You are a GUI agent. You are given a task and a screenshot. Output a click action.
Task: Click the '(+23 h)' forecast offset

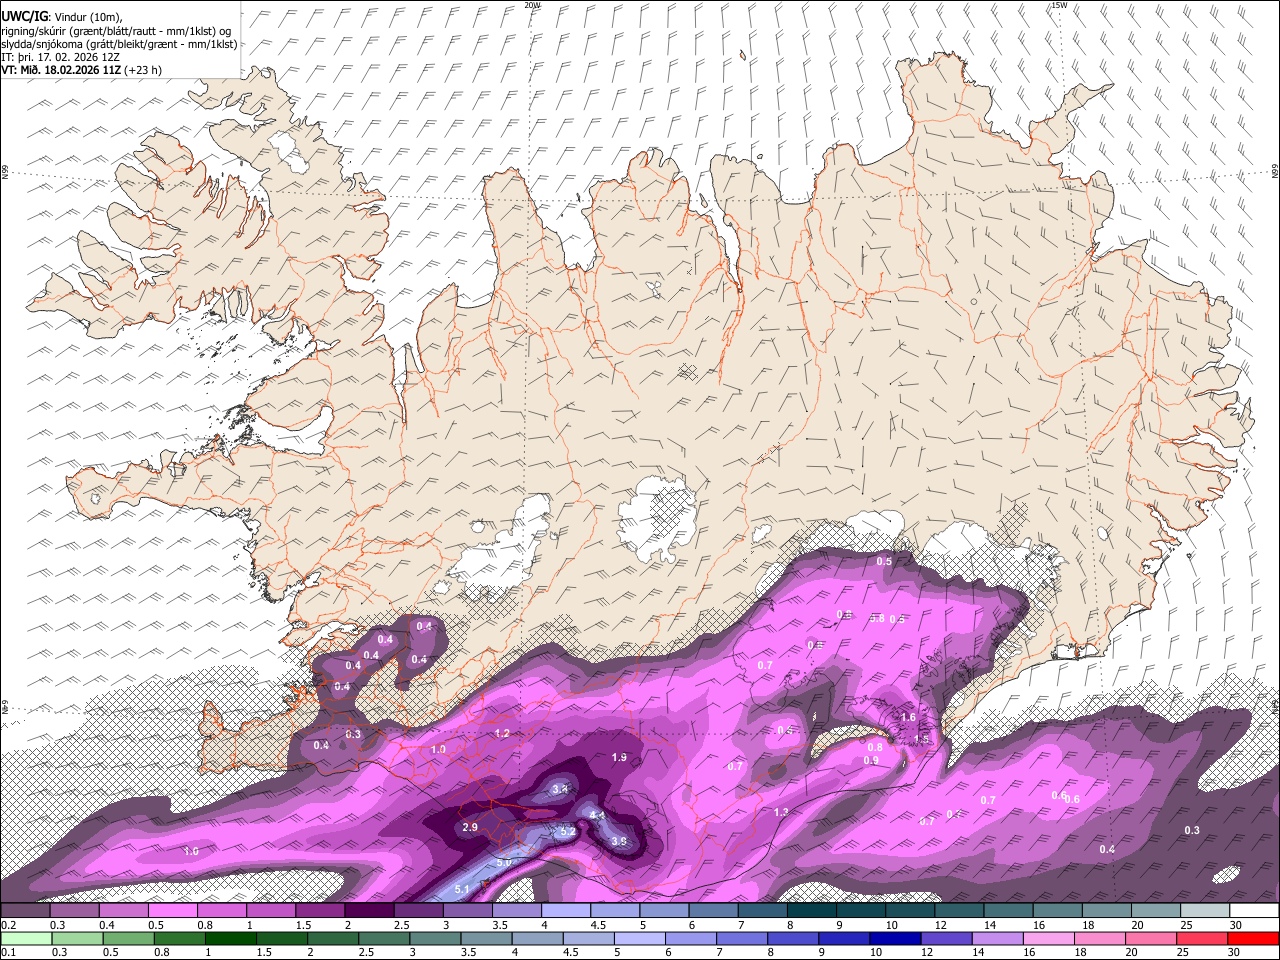[x=144, y=70]
